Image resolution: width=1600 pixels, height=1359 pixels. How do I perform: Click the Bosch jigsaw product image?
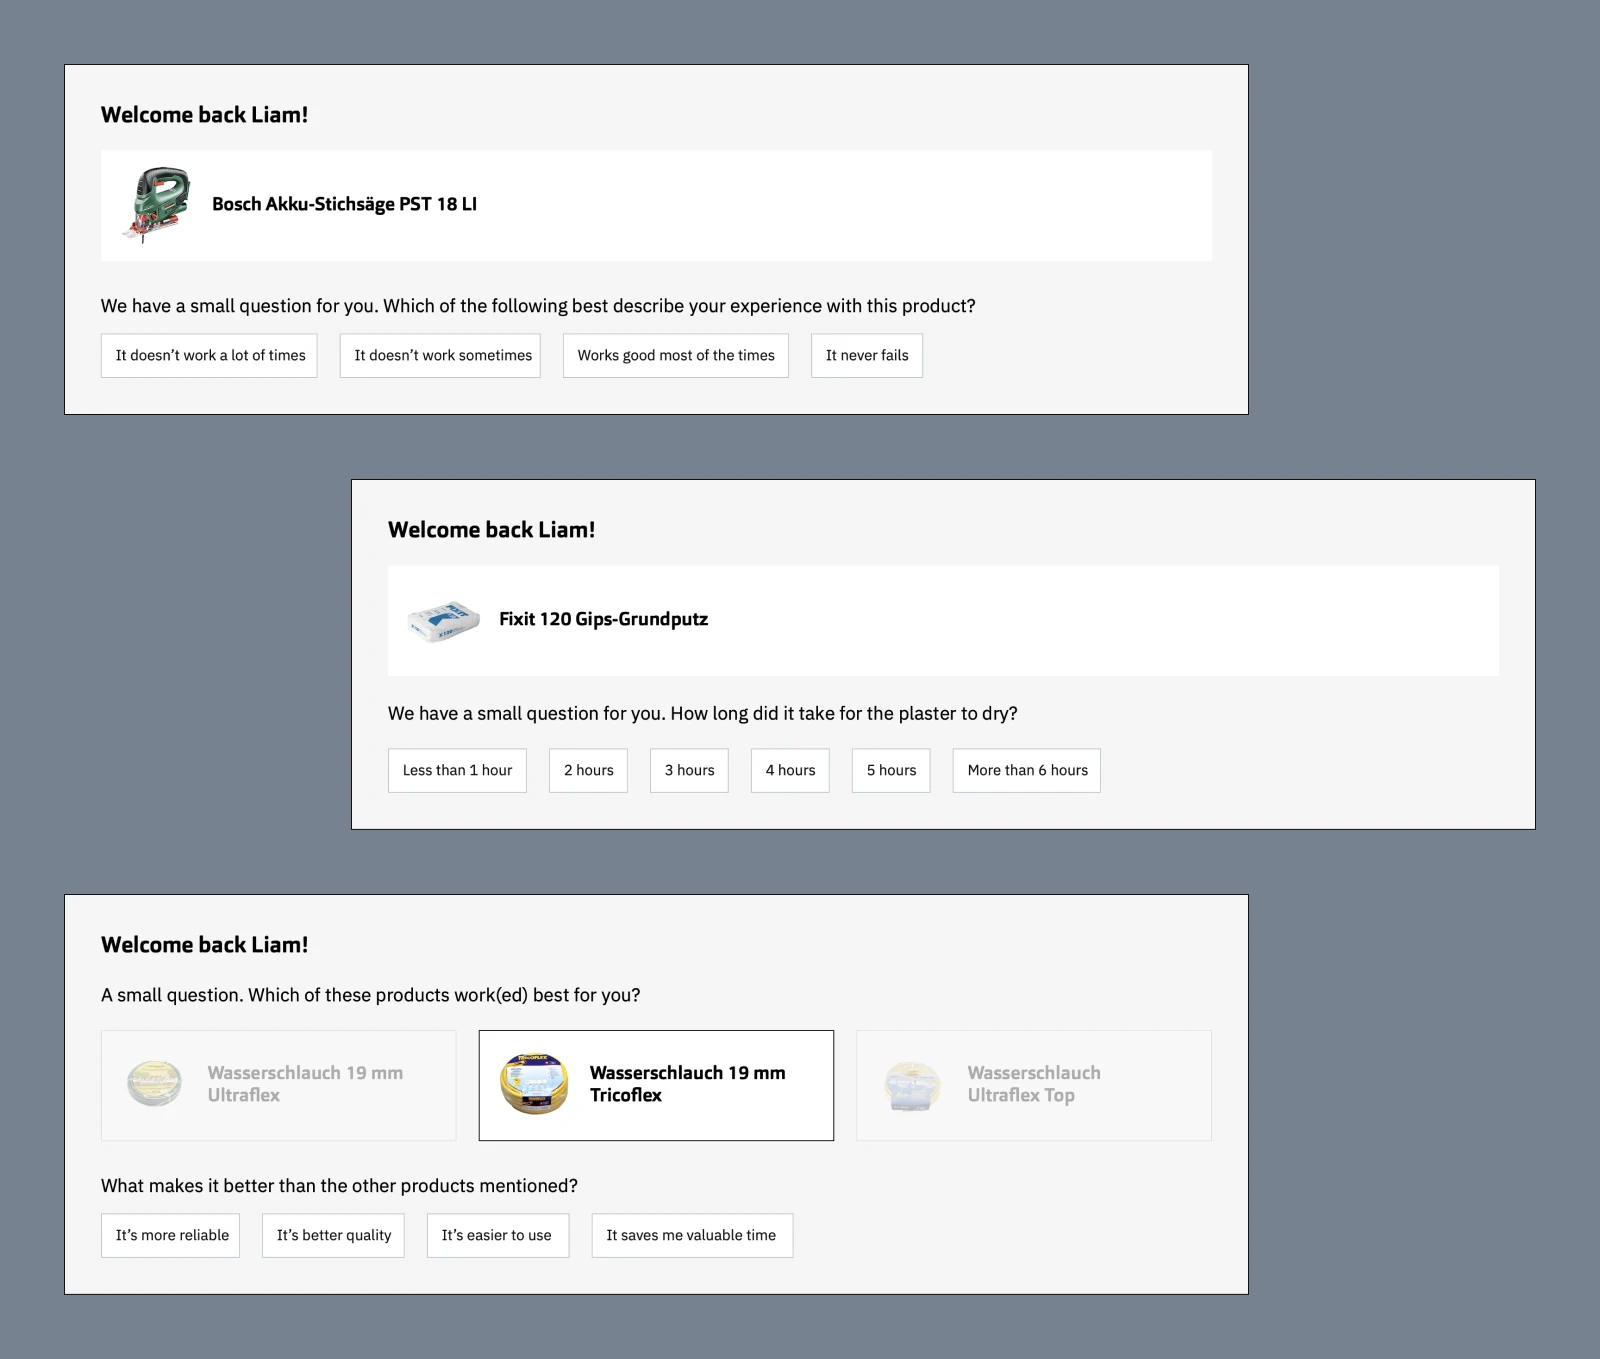point(158,204)
